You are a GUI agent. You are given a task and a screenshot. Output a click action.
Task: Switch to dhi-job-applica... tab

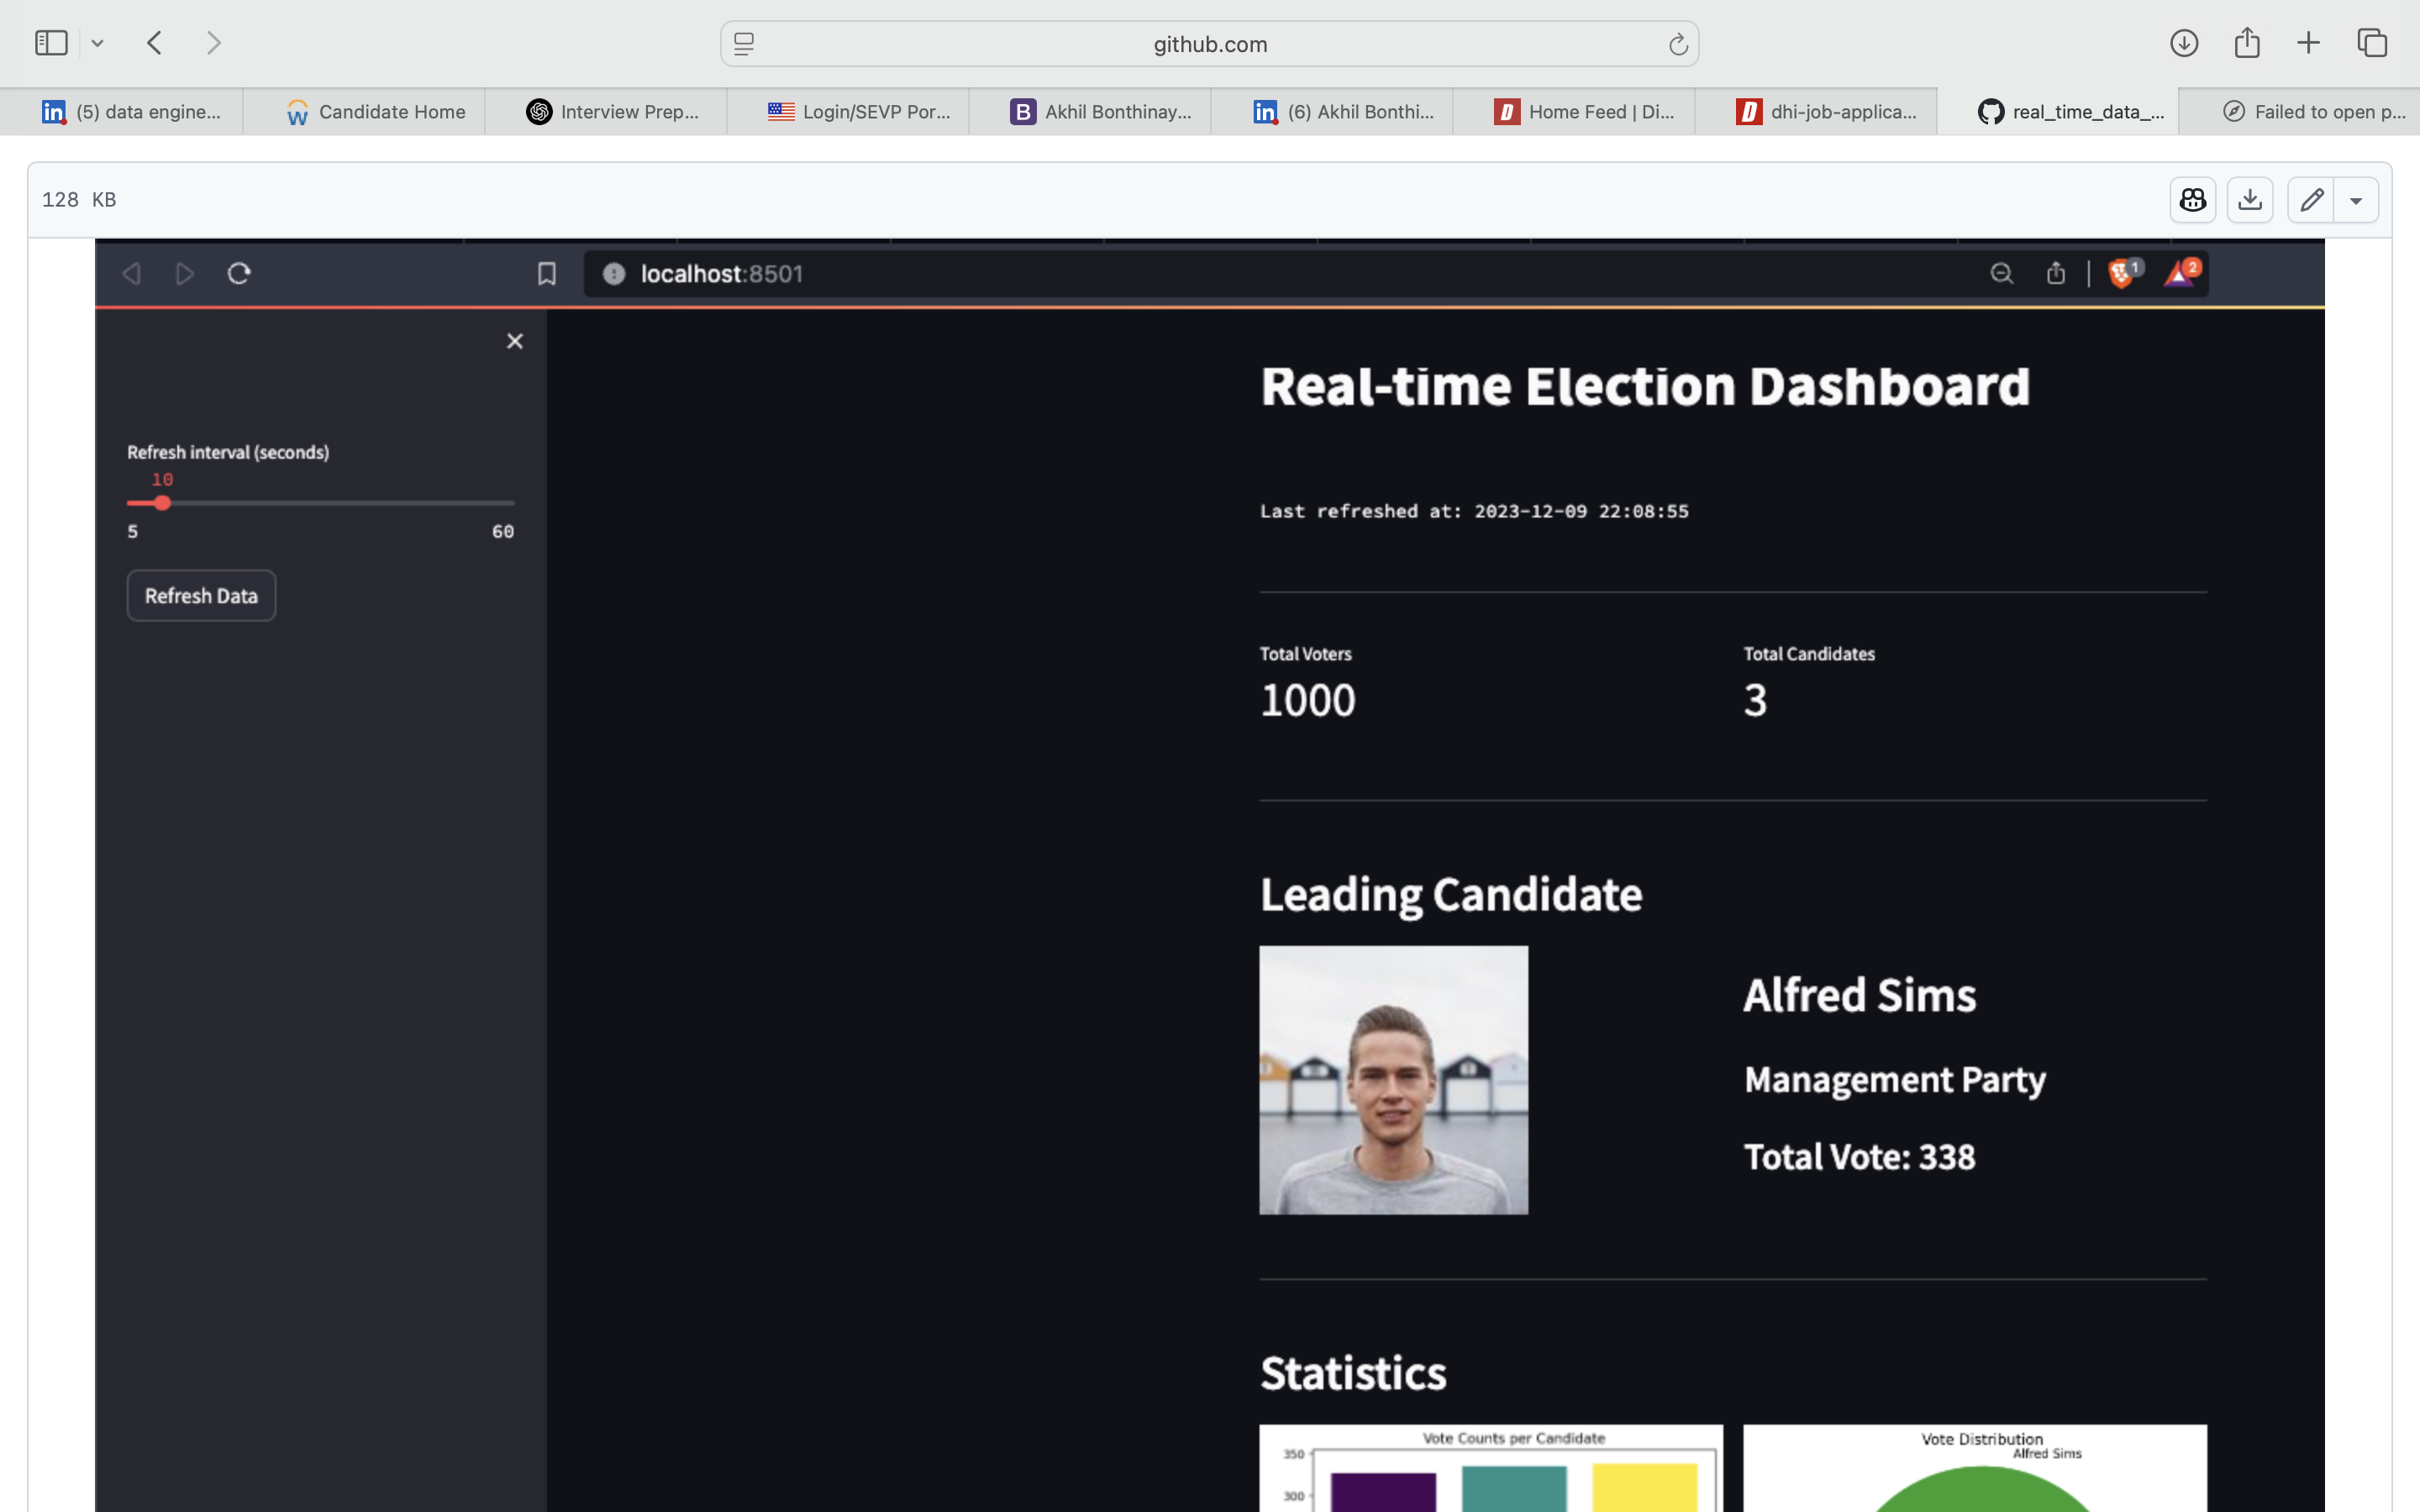[1816, 112]
